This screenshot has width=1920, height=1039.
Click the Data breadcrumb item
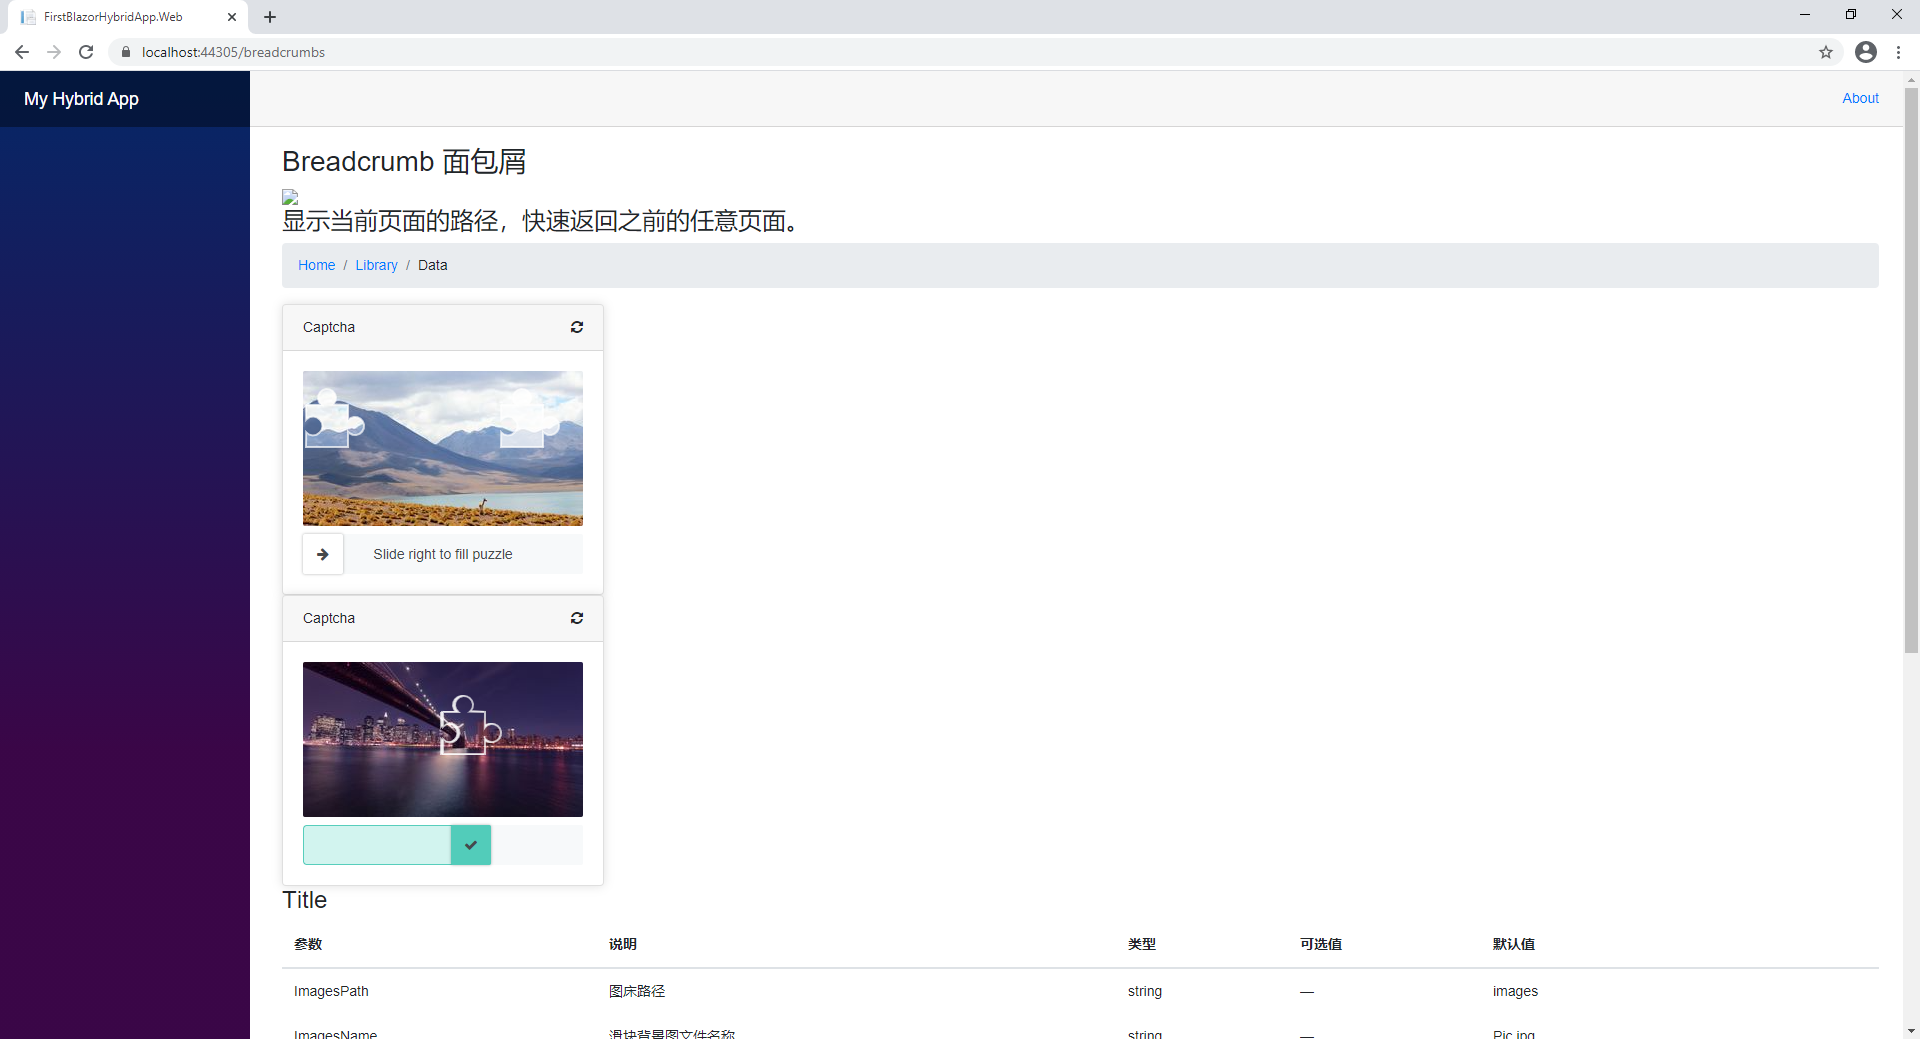coord(432,265)
